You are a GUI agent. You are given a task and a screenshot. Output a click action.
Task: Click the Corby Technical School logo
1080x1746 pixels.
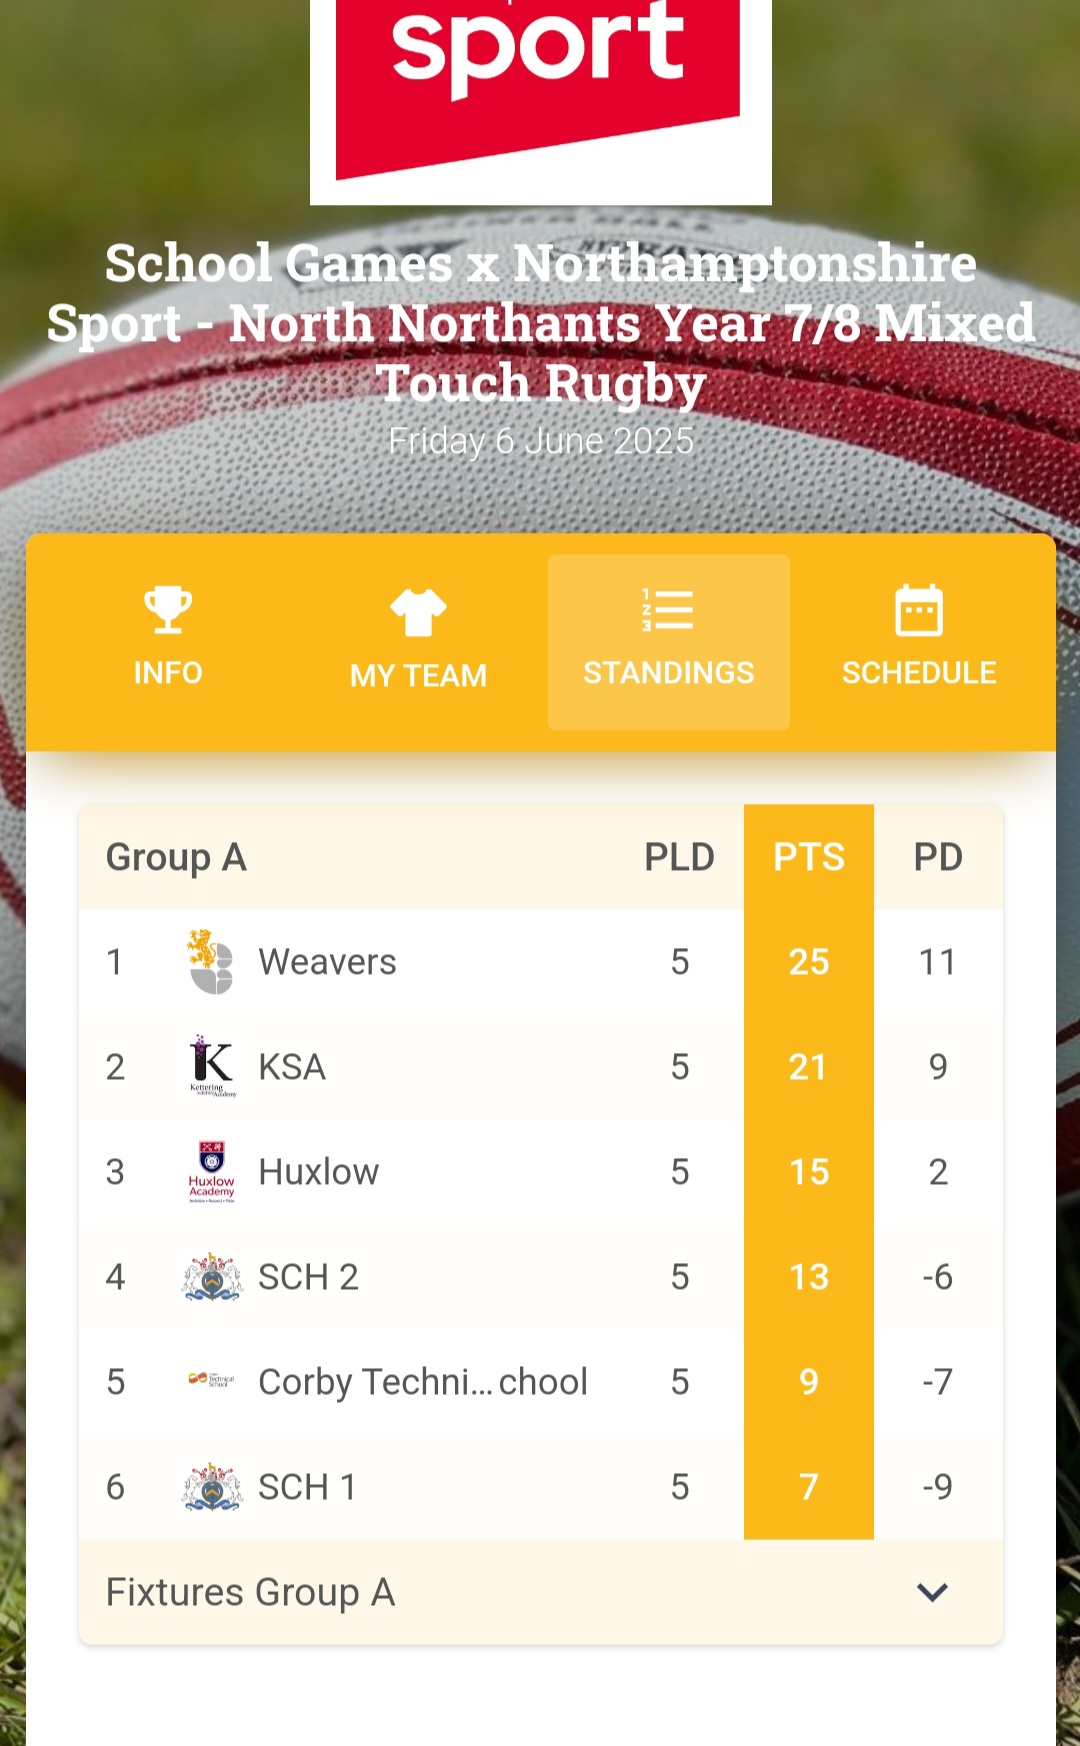[212, 1381]
